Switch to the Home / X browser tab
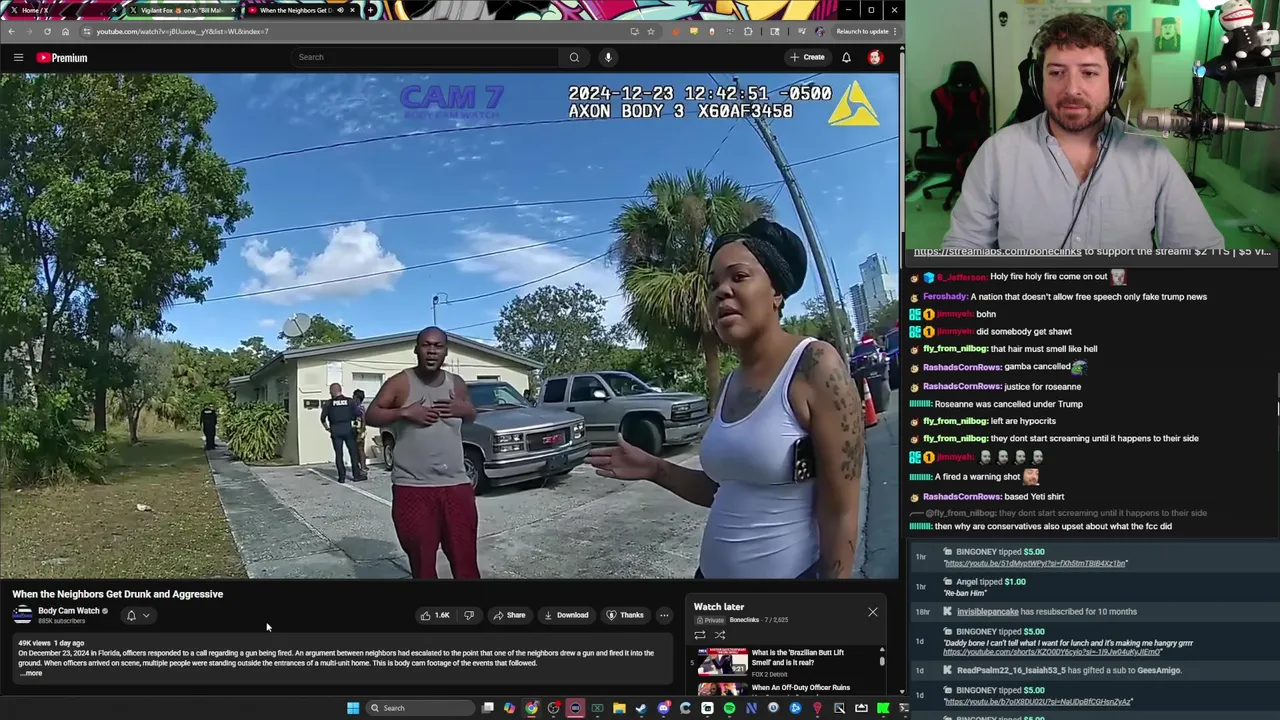Image resolution: width=1280 pixels, height=720 pixels. click(60, 10)
